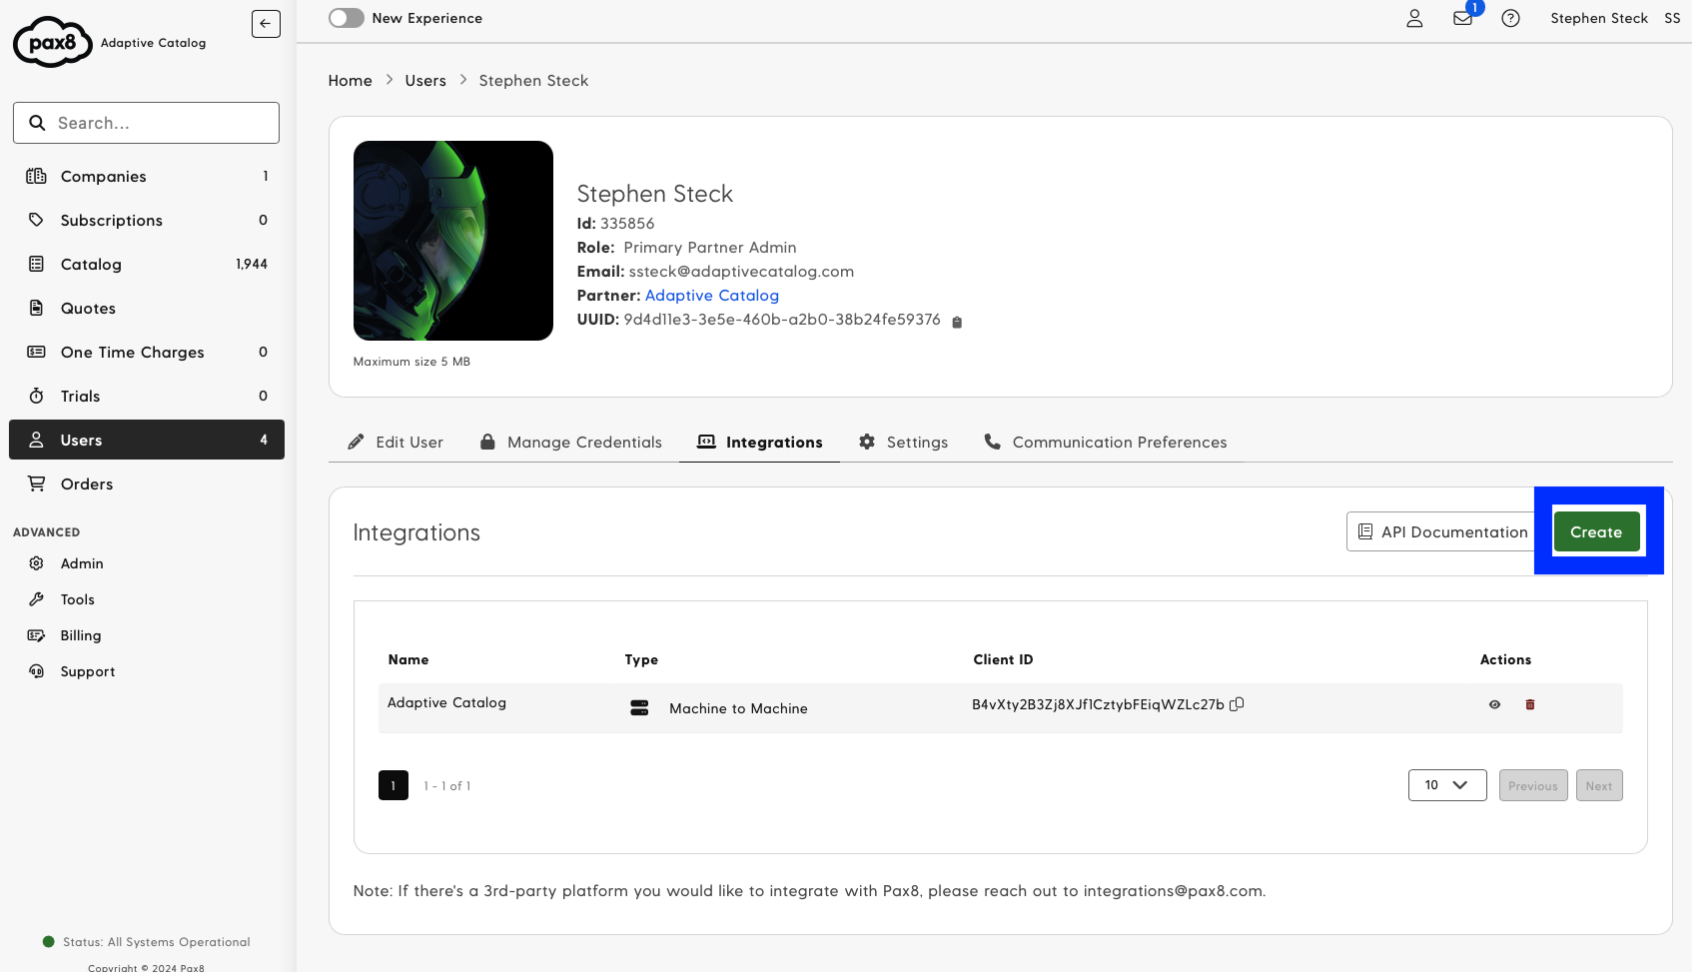Click the Stephen Steck account name in header
The height and width of the screenshot is (972, 1692).
1599,18
